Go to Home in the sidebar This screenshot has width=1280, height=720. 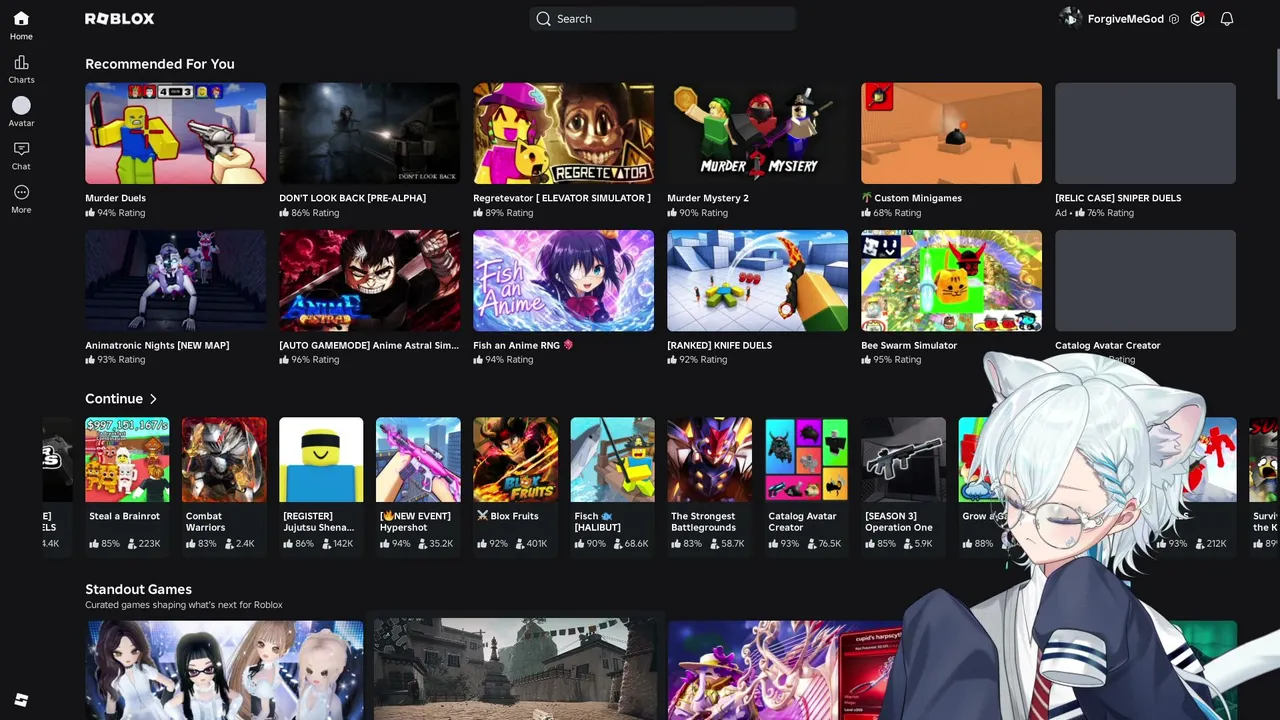click(x=21, y=26)
